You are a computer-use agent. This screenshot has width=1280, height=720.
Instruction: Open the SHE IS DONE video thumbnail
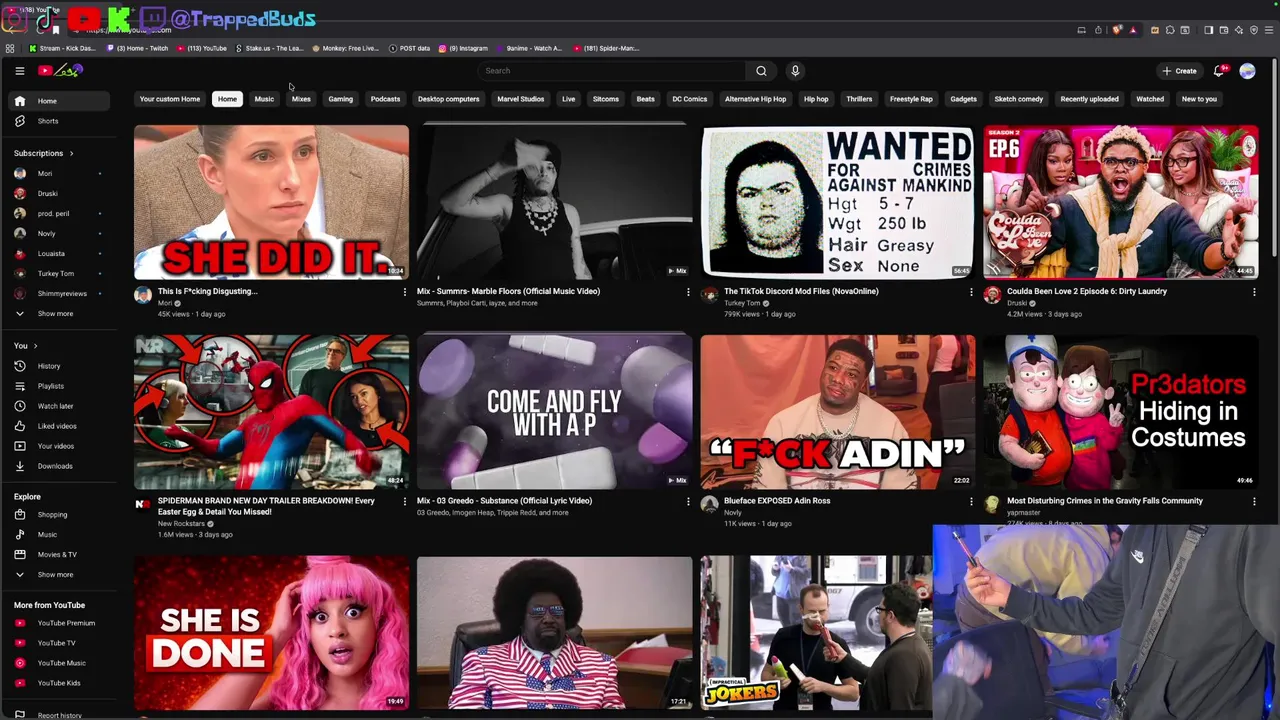(x=271, y=633)
